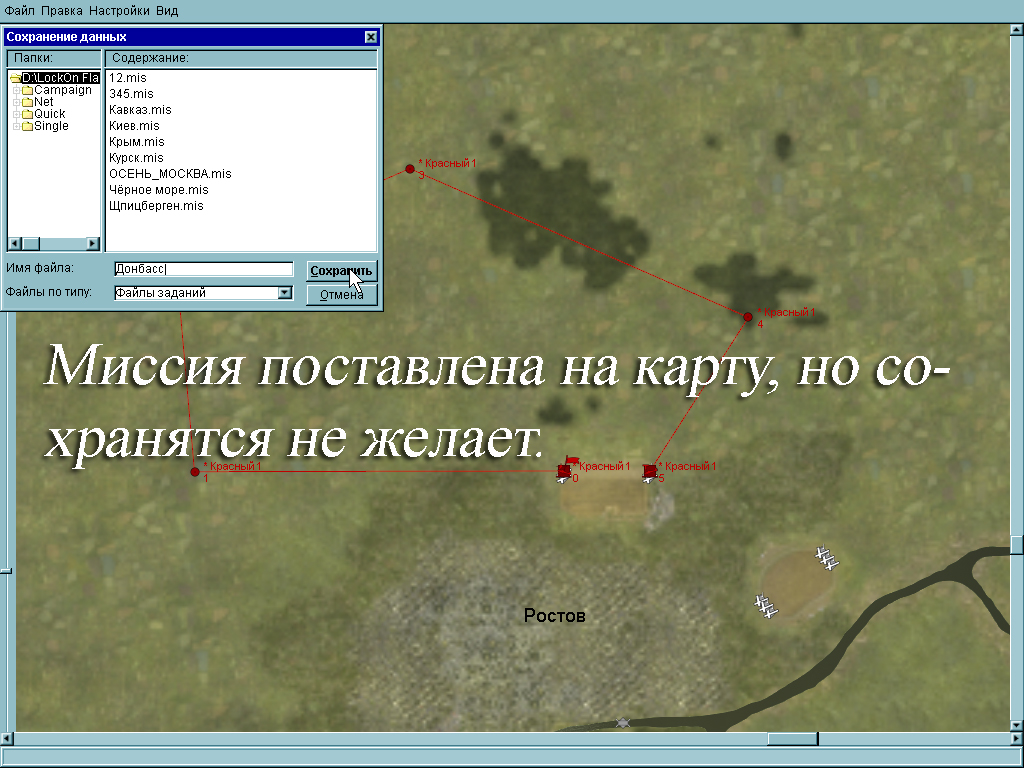Image resolution: width=1024 pixels, height=768 pixels.
Task: Select file Кавказ.mis
Action: coord(140,110)
